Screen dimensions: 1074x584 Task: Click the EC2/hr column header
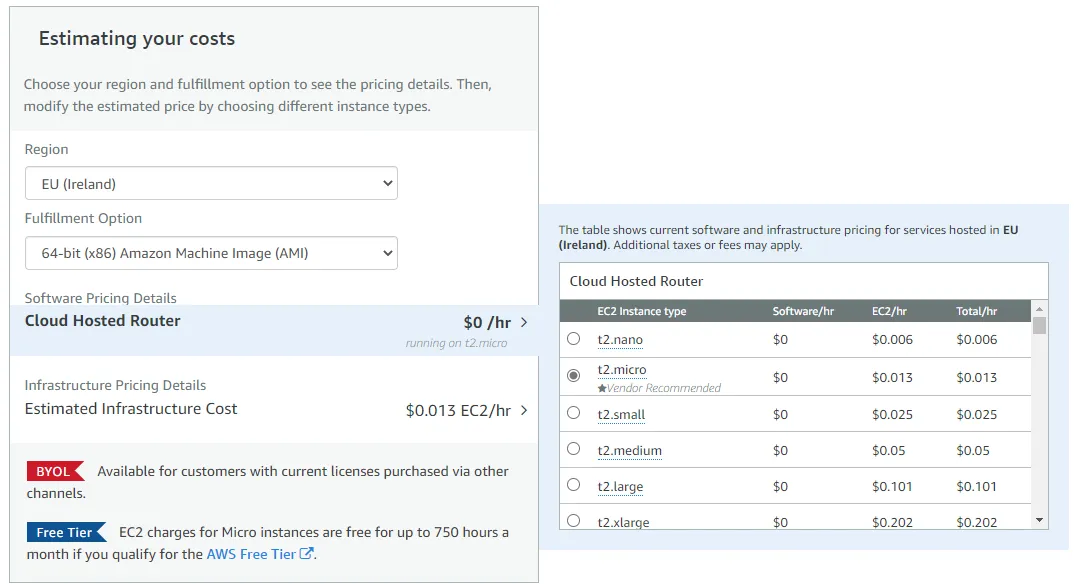click(x=889, y=311)
